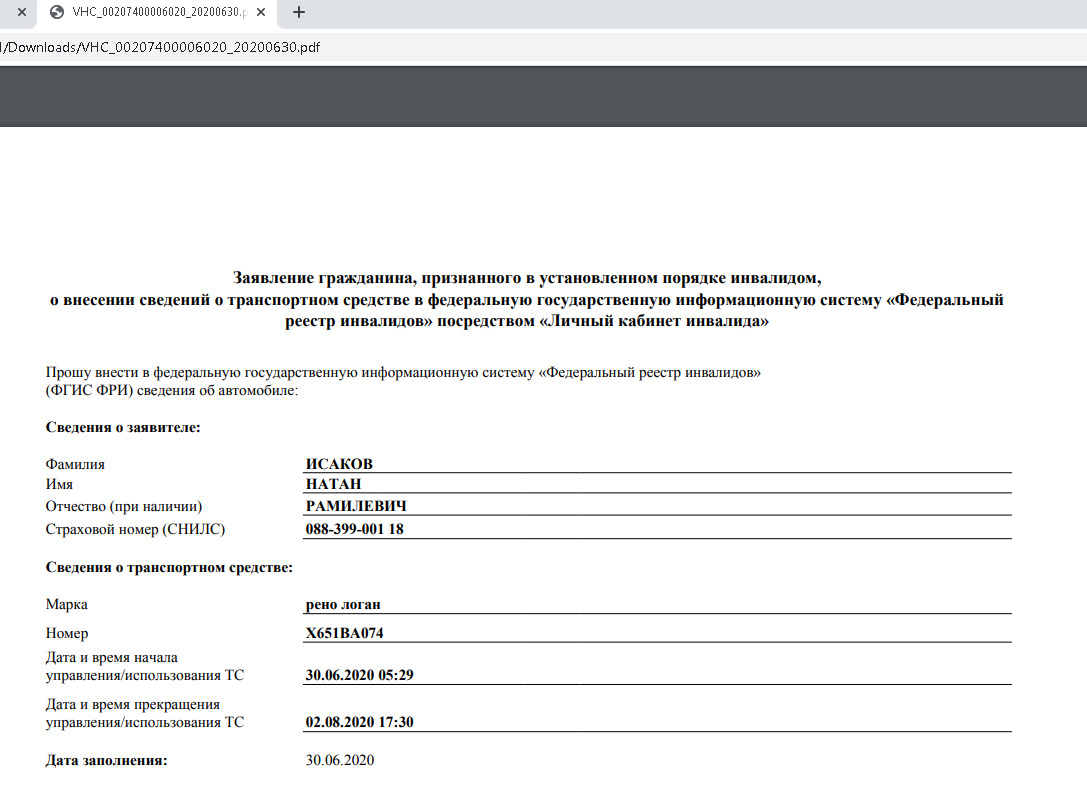Click the surname value ИСАКОВ
The width and height of the screenshot is (1087, 811).
coord(339,464)
